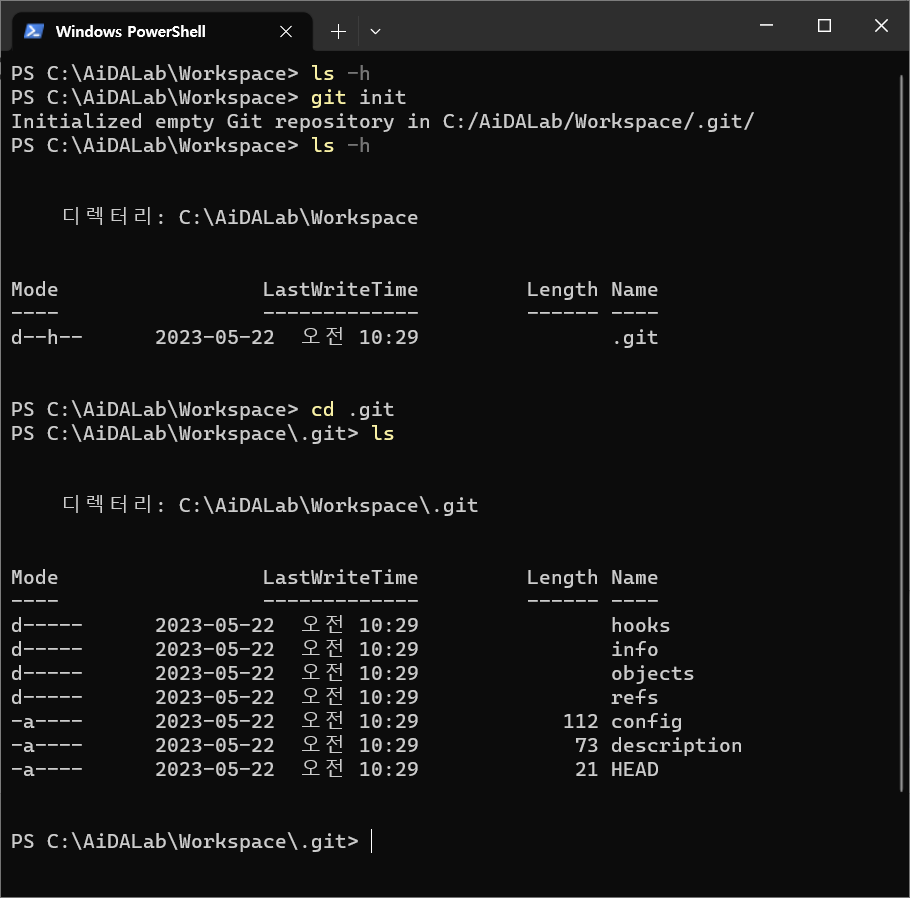
Task: Click the 'objects' directory name
Action: pyautogui.click(x=652, y=673)
